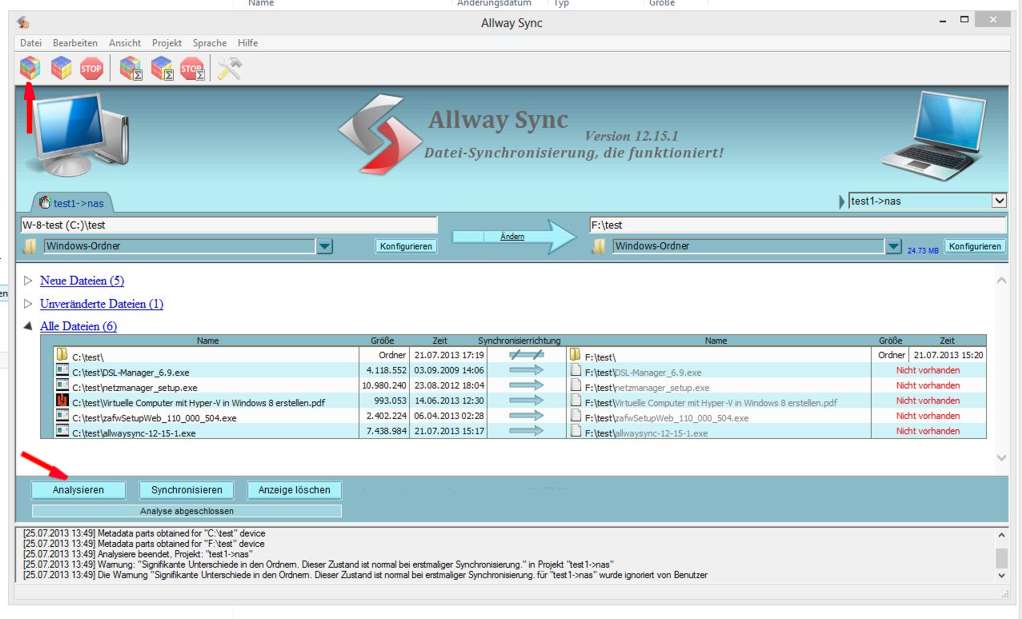
Task: Expand the Unveränderte Dateien section triangle
Action: click(x=28, y=304)
